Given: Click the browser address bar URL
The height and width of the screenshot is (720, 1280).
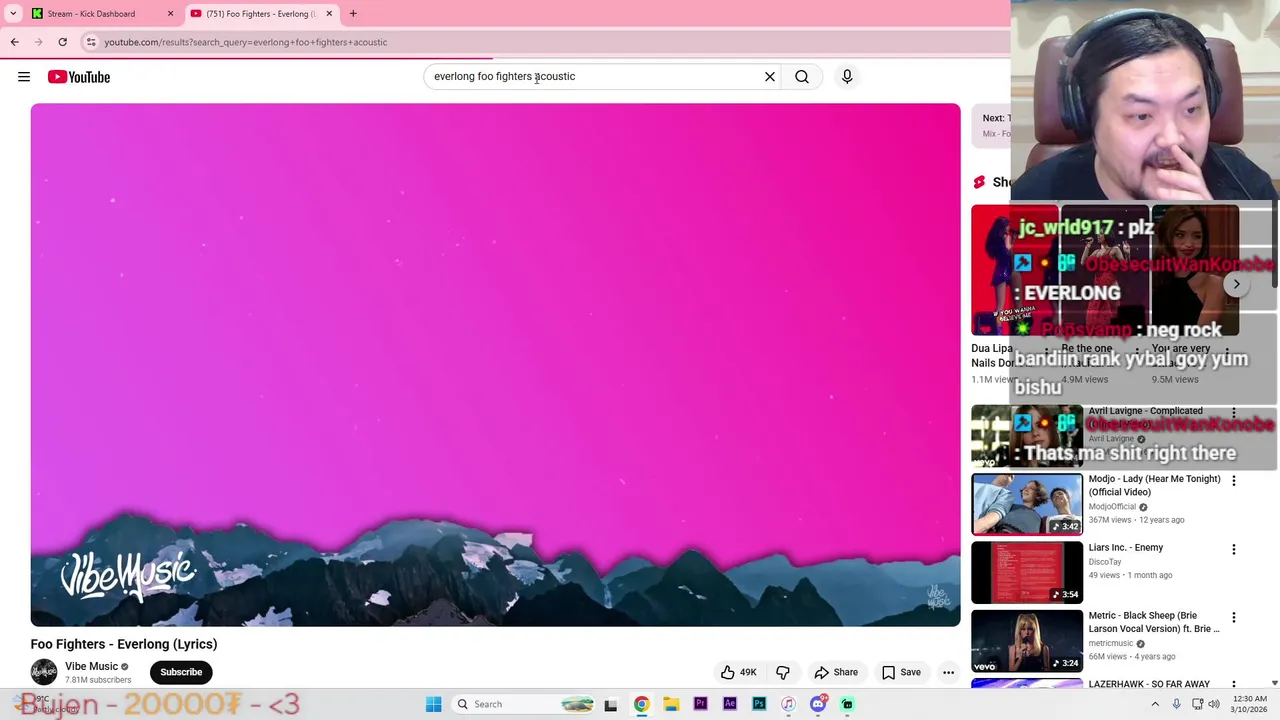Looking at the screenshot, I should (245, 42).
